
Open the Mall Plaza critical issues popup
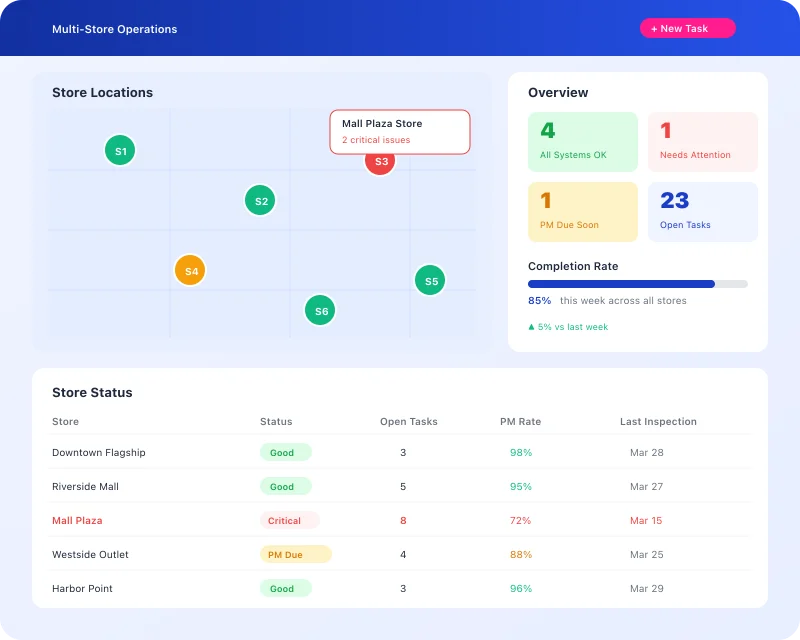[x=400, y=131]
